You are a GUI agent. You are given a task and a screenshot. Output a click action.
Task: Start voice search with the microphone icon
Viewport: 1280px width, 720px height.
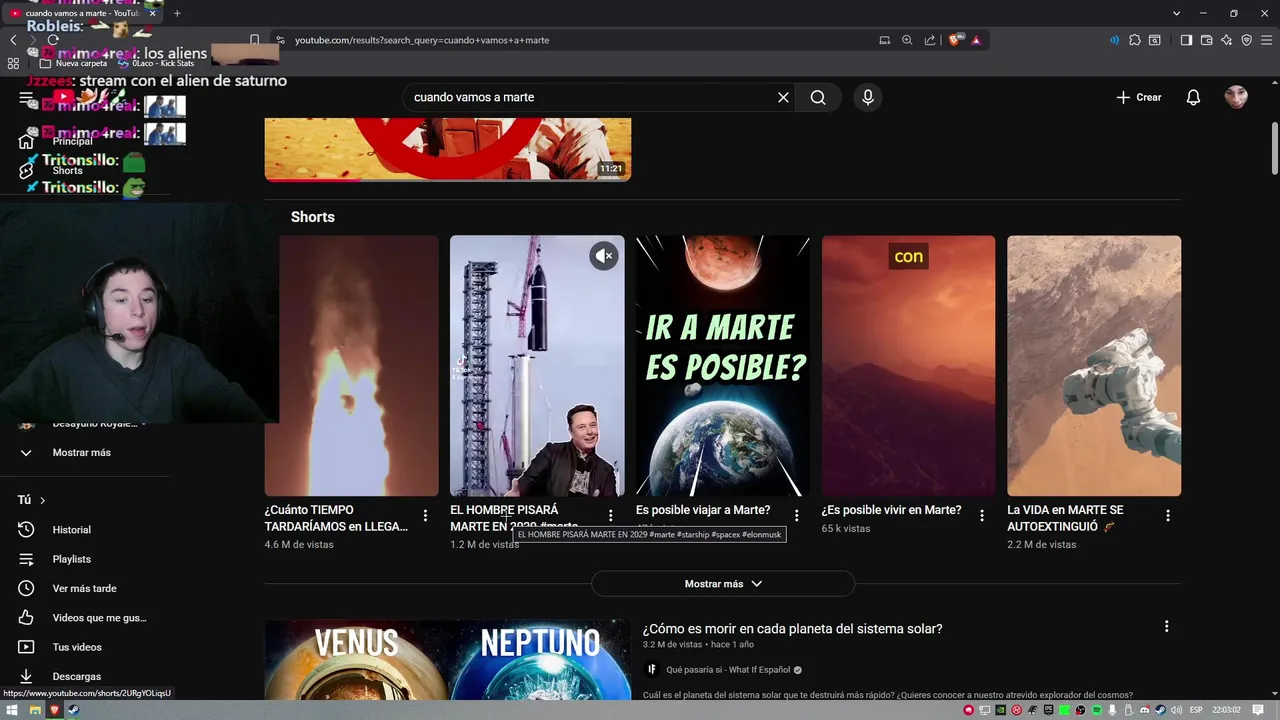click(868, 97)
